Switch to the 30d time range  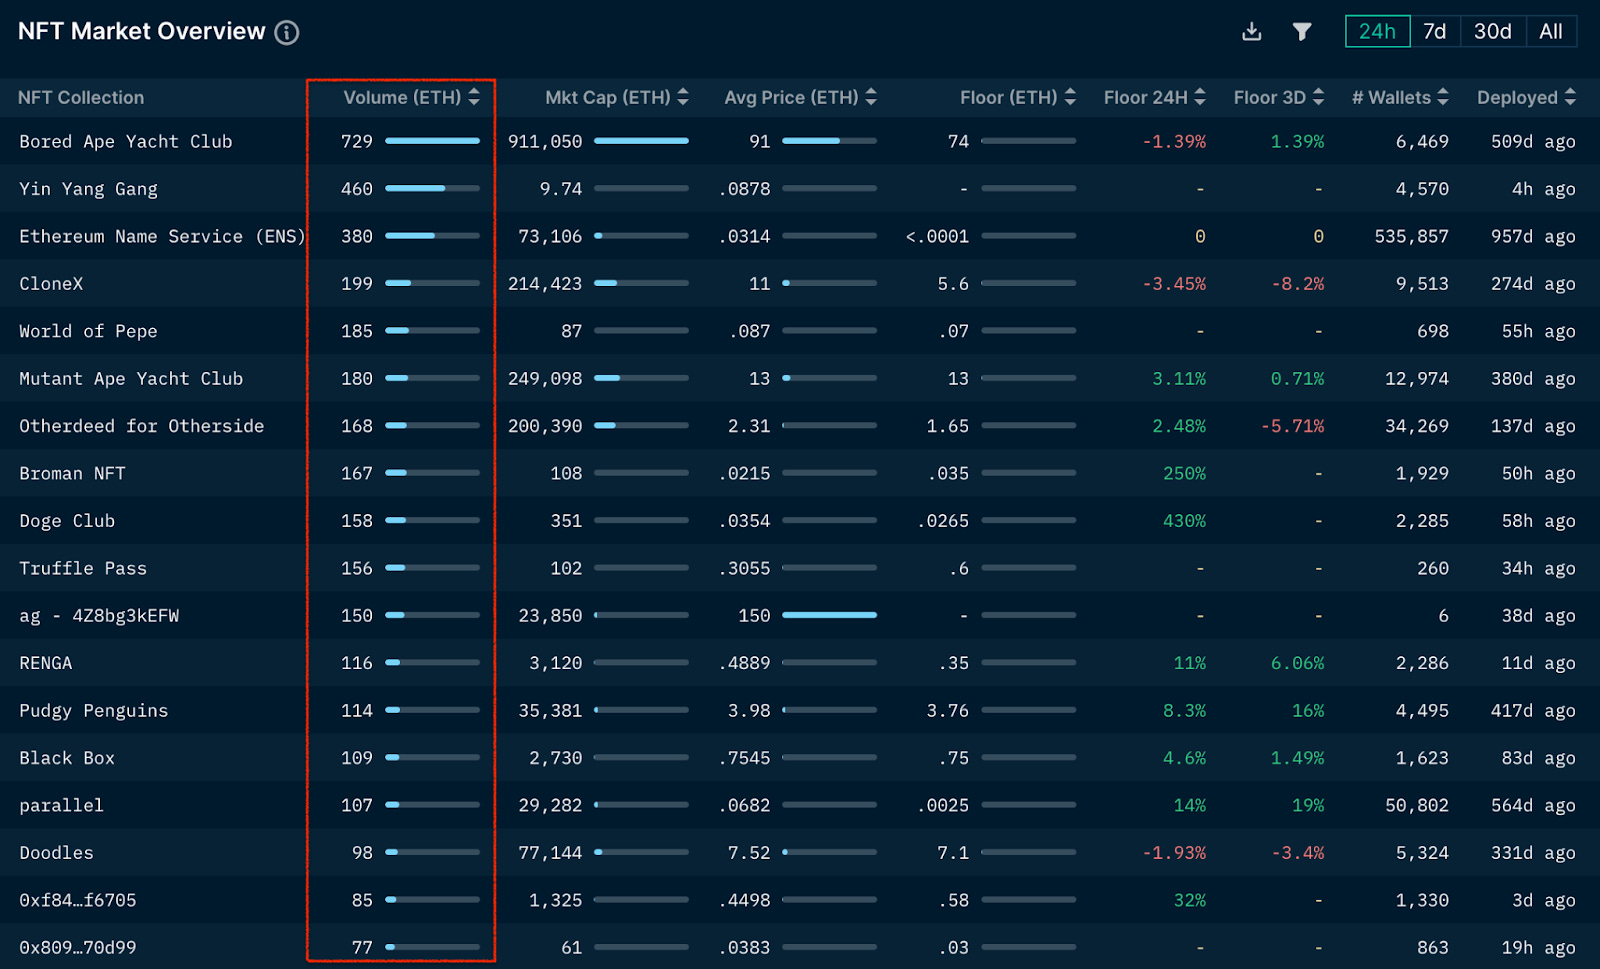(x=1493, y=31)
